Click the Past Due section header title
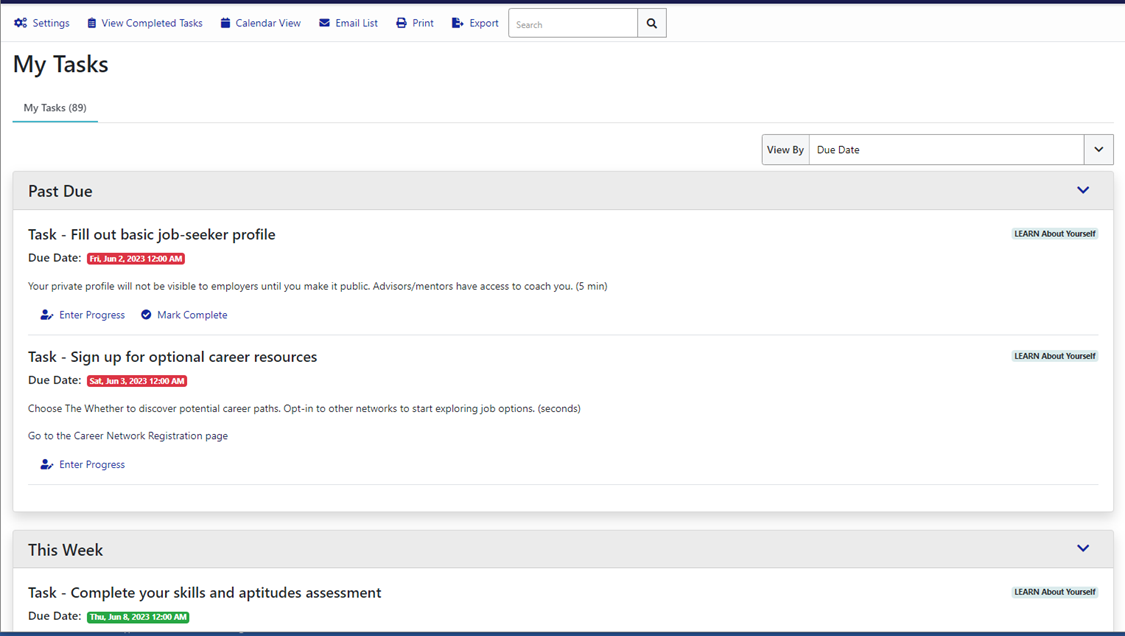 click(x=60, y=192)
